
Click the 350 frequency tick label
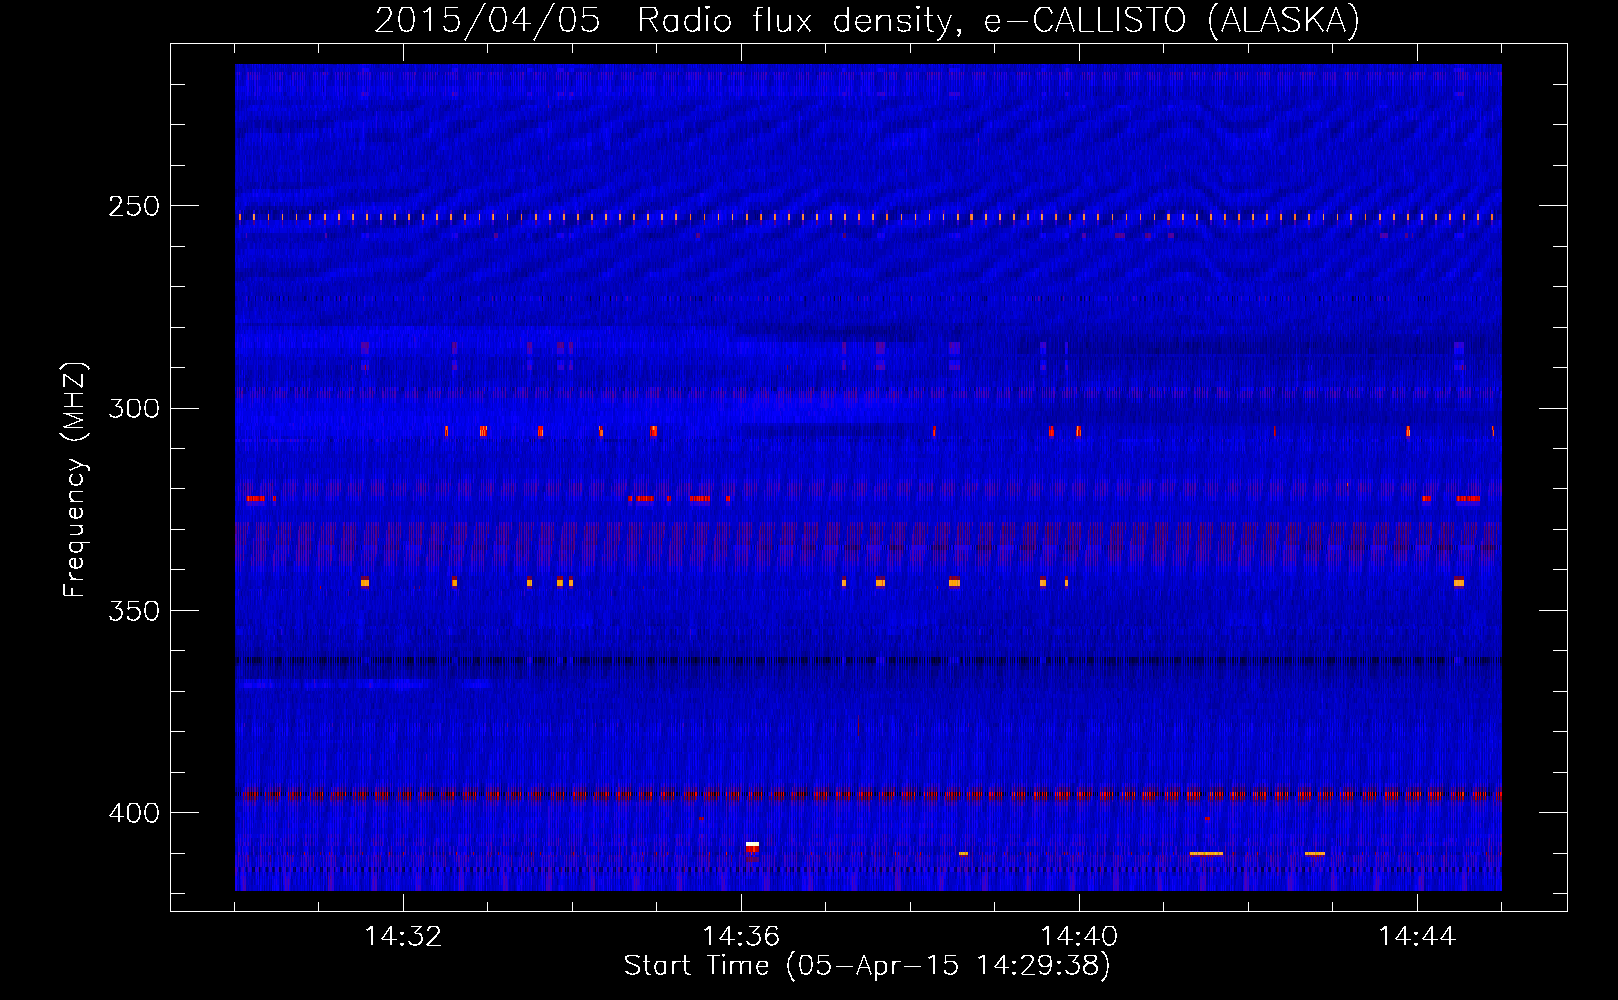(x=134, y=611)
